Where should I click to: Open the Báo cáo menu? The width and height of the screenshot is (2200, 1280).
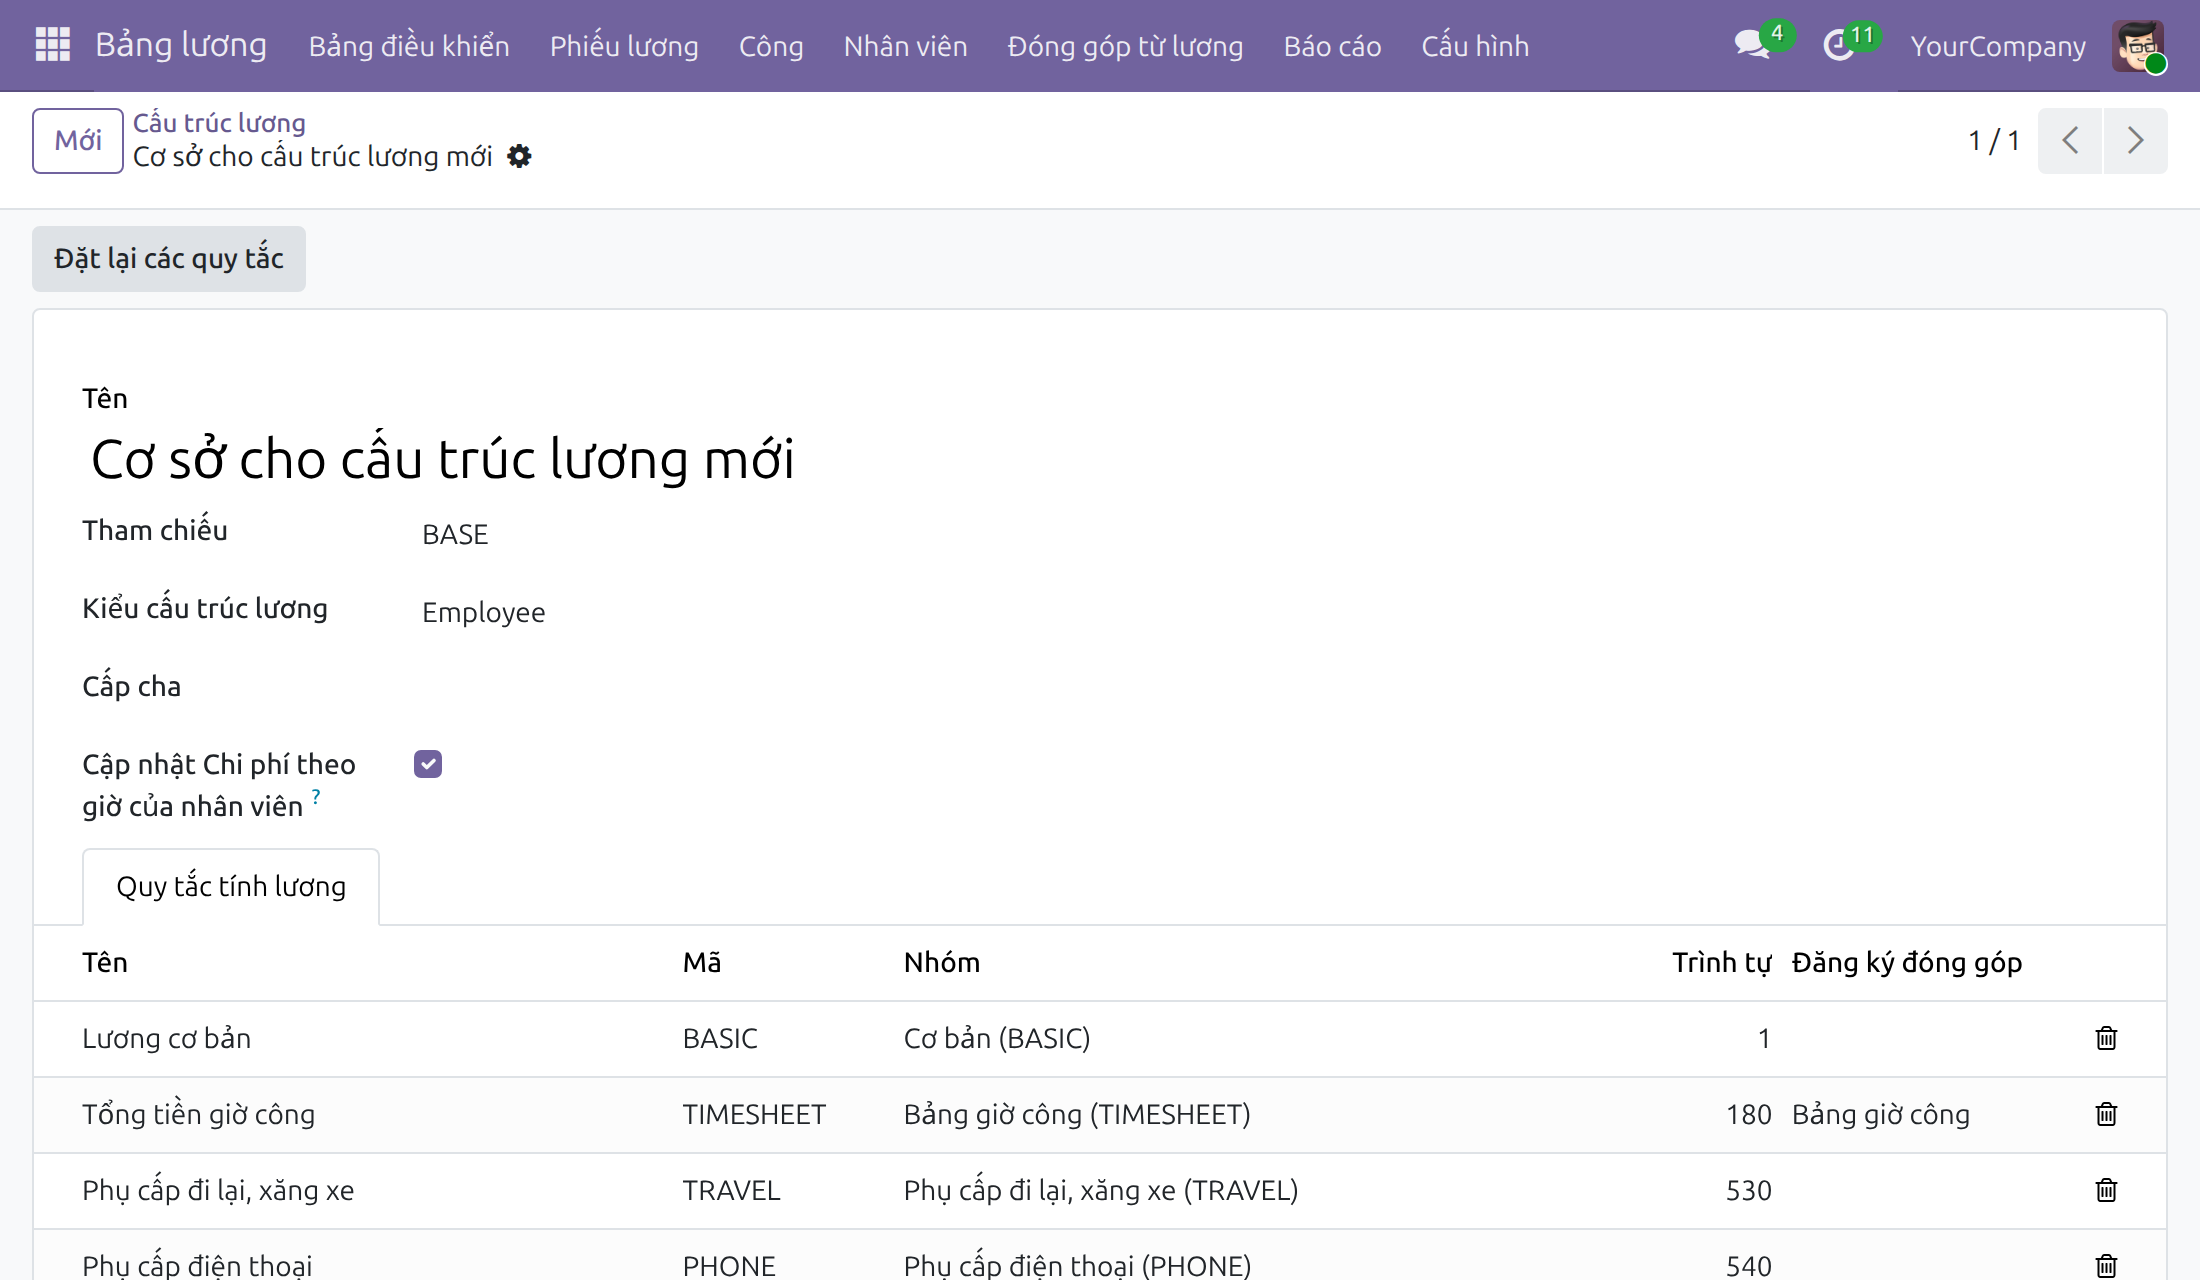(x=1332, y=46)
